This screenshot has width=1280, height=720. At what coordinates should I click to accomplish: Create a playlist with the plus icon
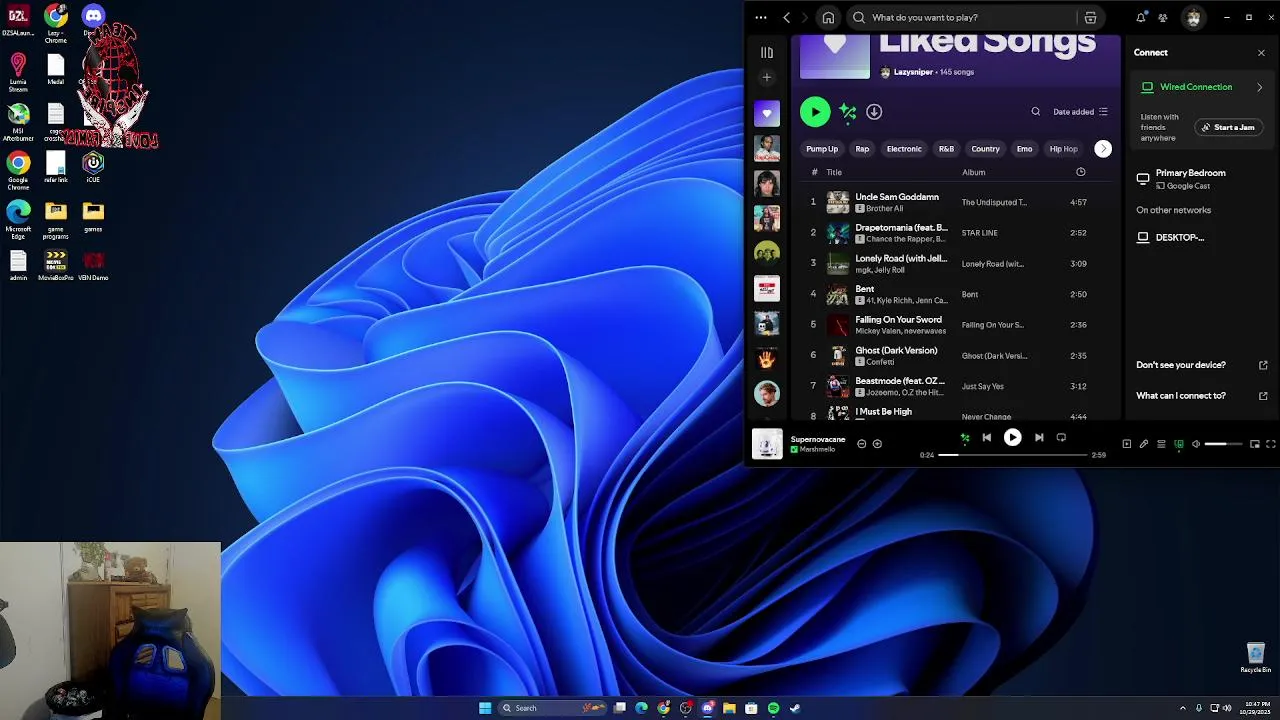pos(767,77)
